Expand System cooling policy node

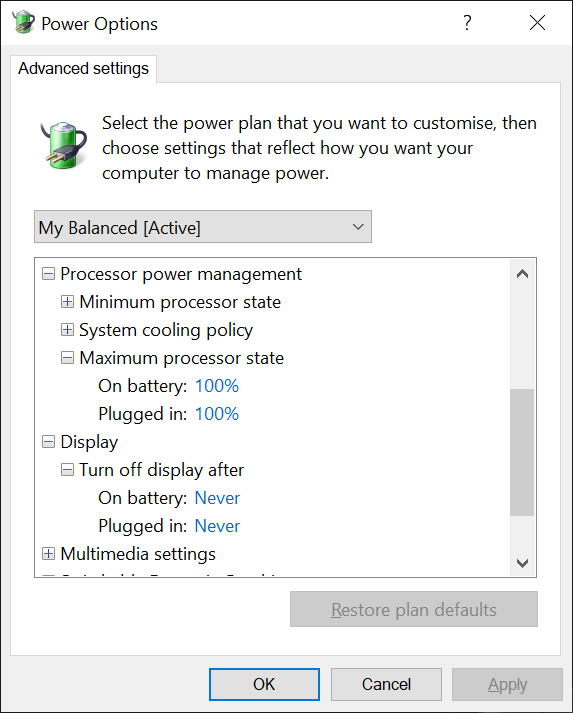pos(67,330)
